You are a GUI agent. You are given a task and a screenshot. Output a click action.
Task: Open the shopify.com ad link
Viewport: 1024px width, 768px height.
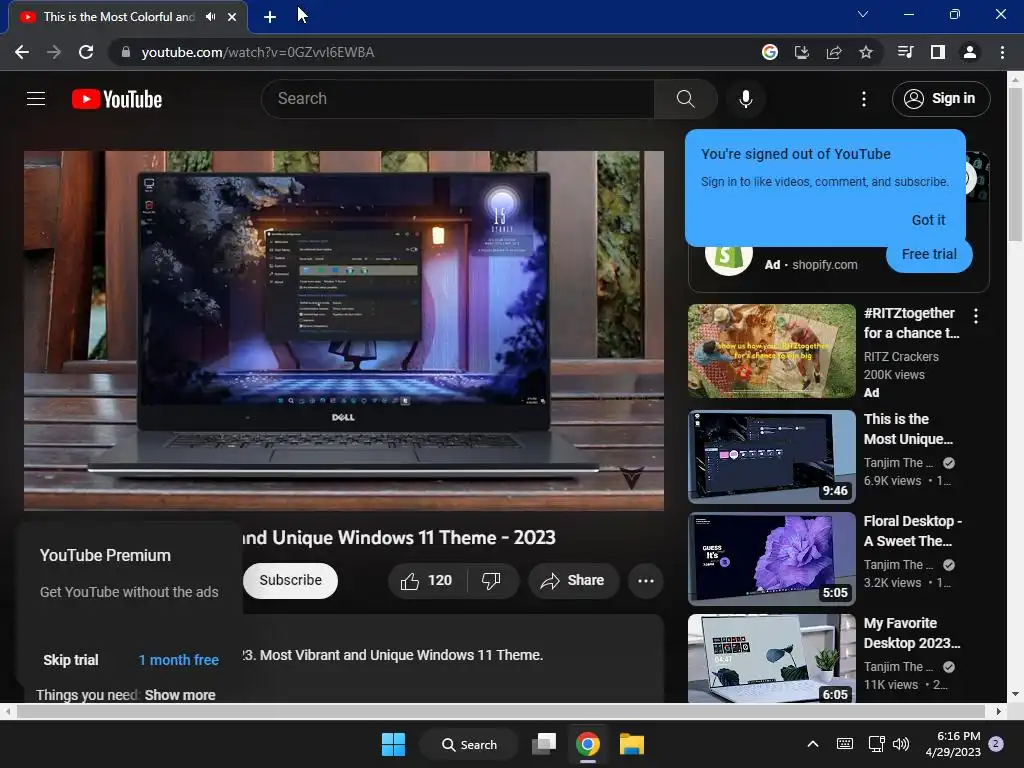point(824,264)
